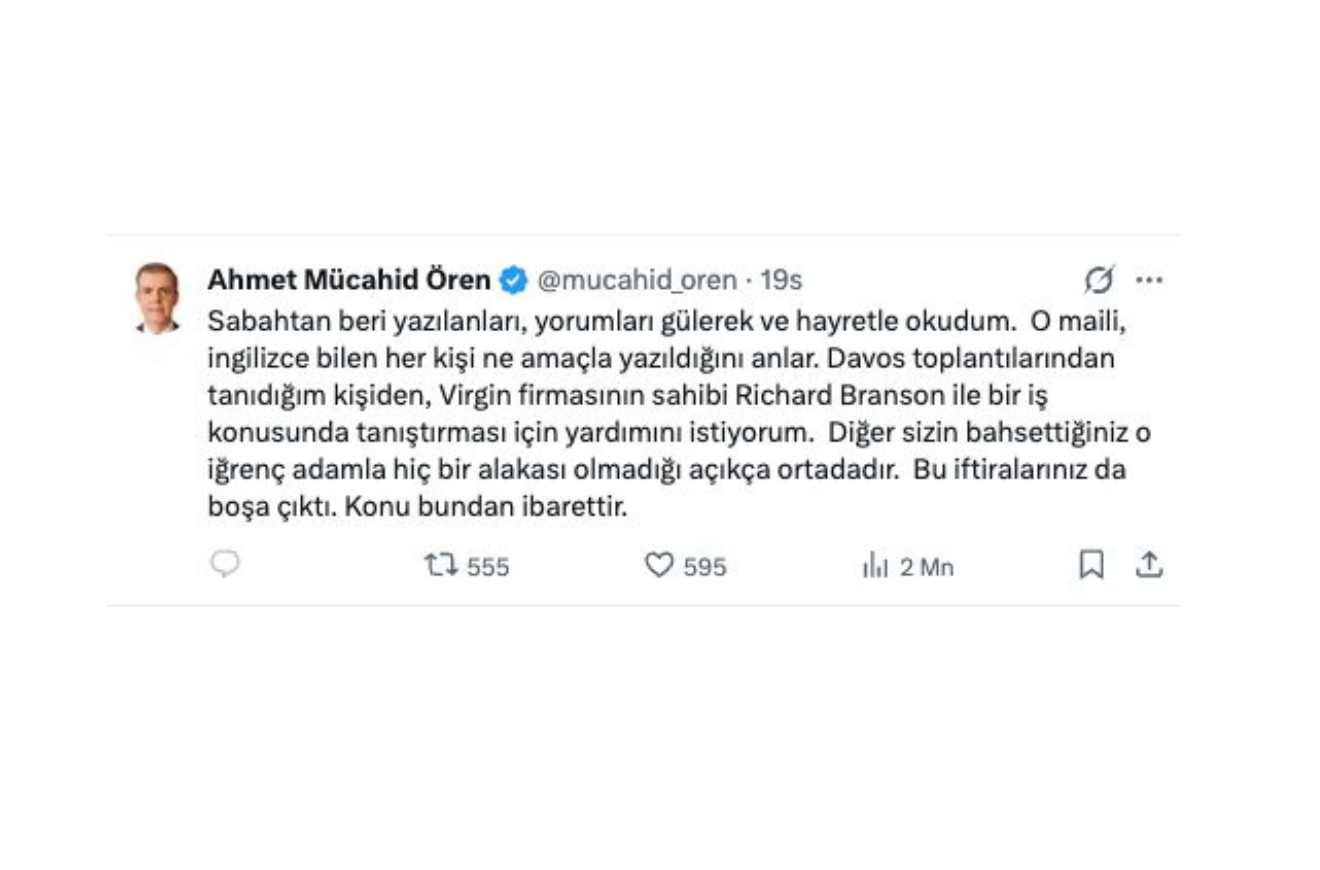Screen dimensions: 1320x870
Task: Open the @mucahid_oren handle link
Action: click(637, 281)
